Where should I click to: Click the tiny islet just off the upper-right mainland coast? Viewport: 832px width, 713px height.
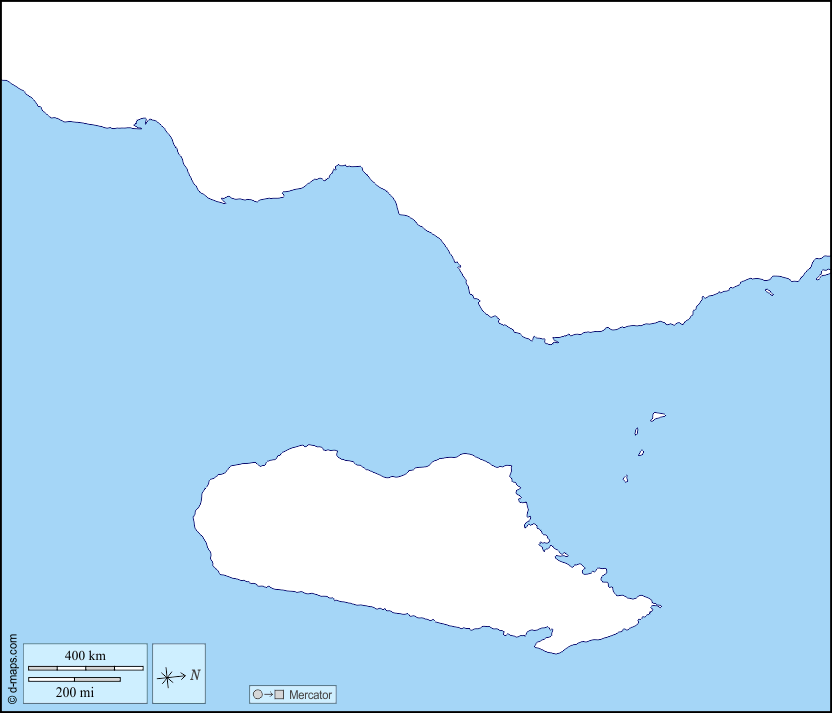click(x=769, y=292)
